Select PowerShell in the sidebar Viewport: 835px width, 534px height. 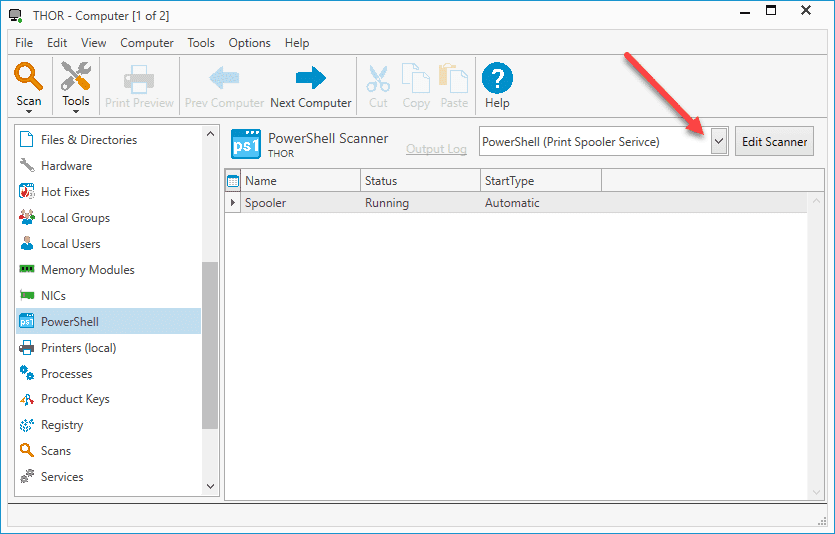[x=109, y=322]
